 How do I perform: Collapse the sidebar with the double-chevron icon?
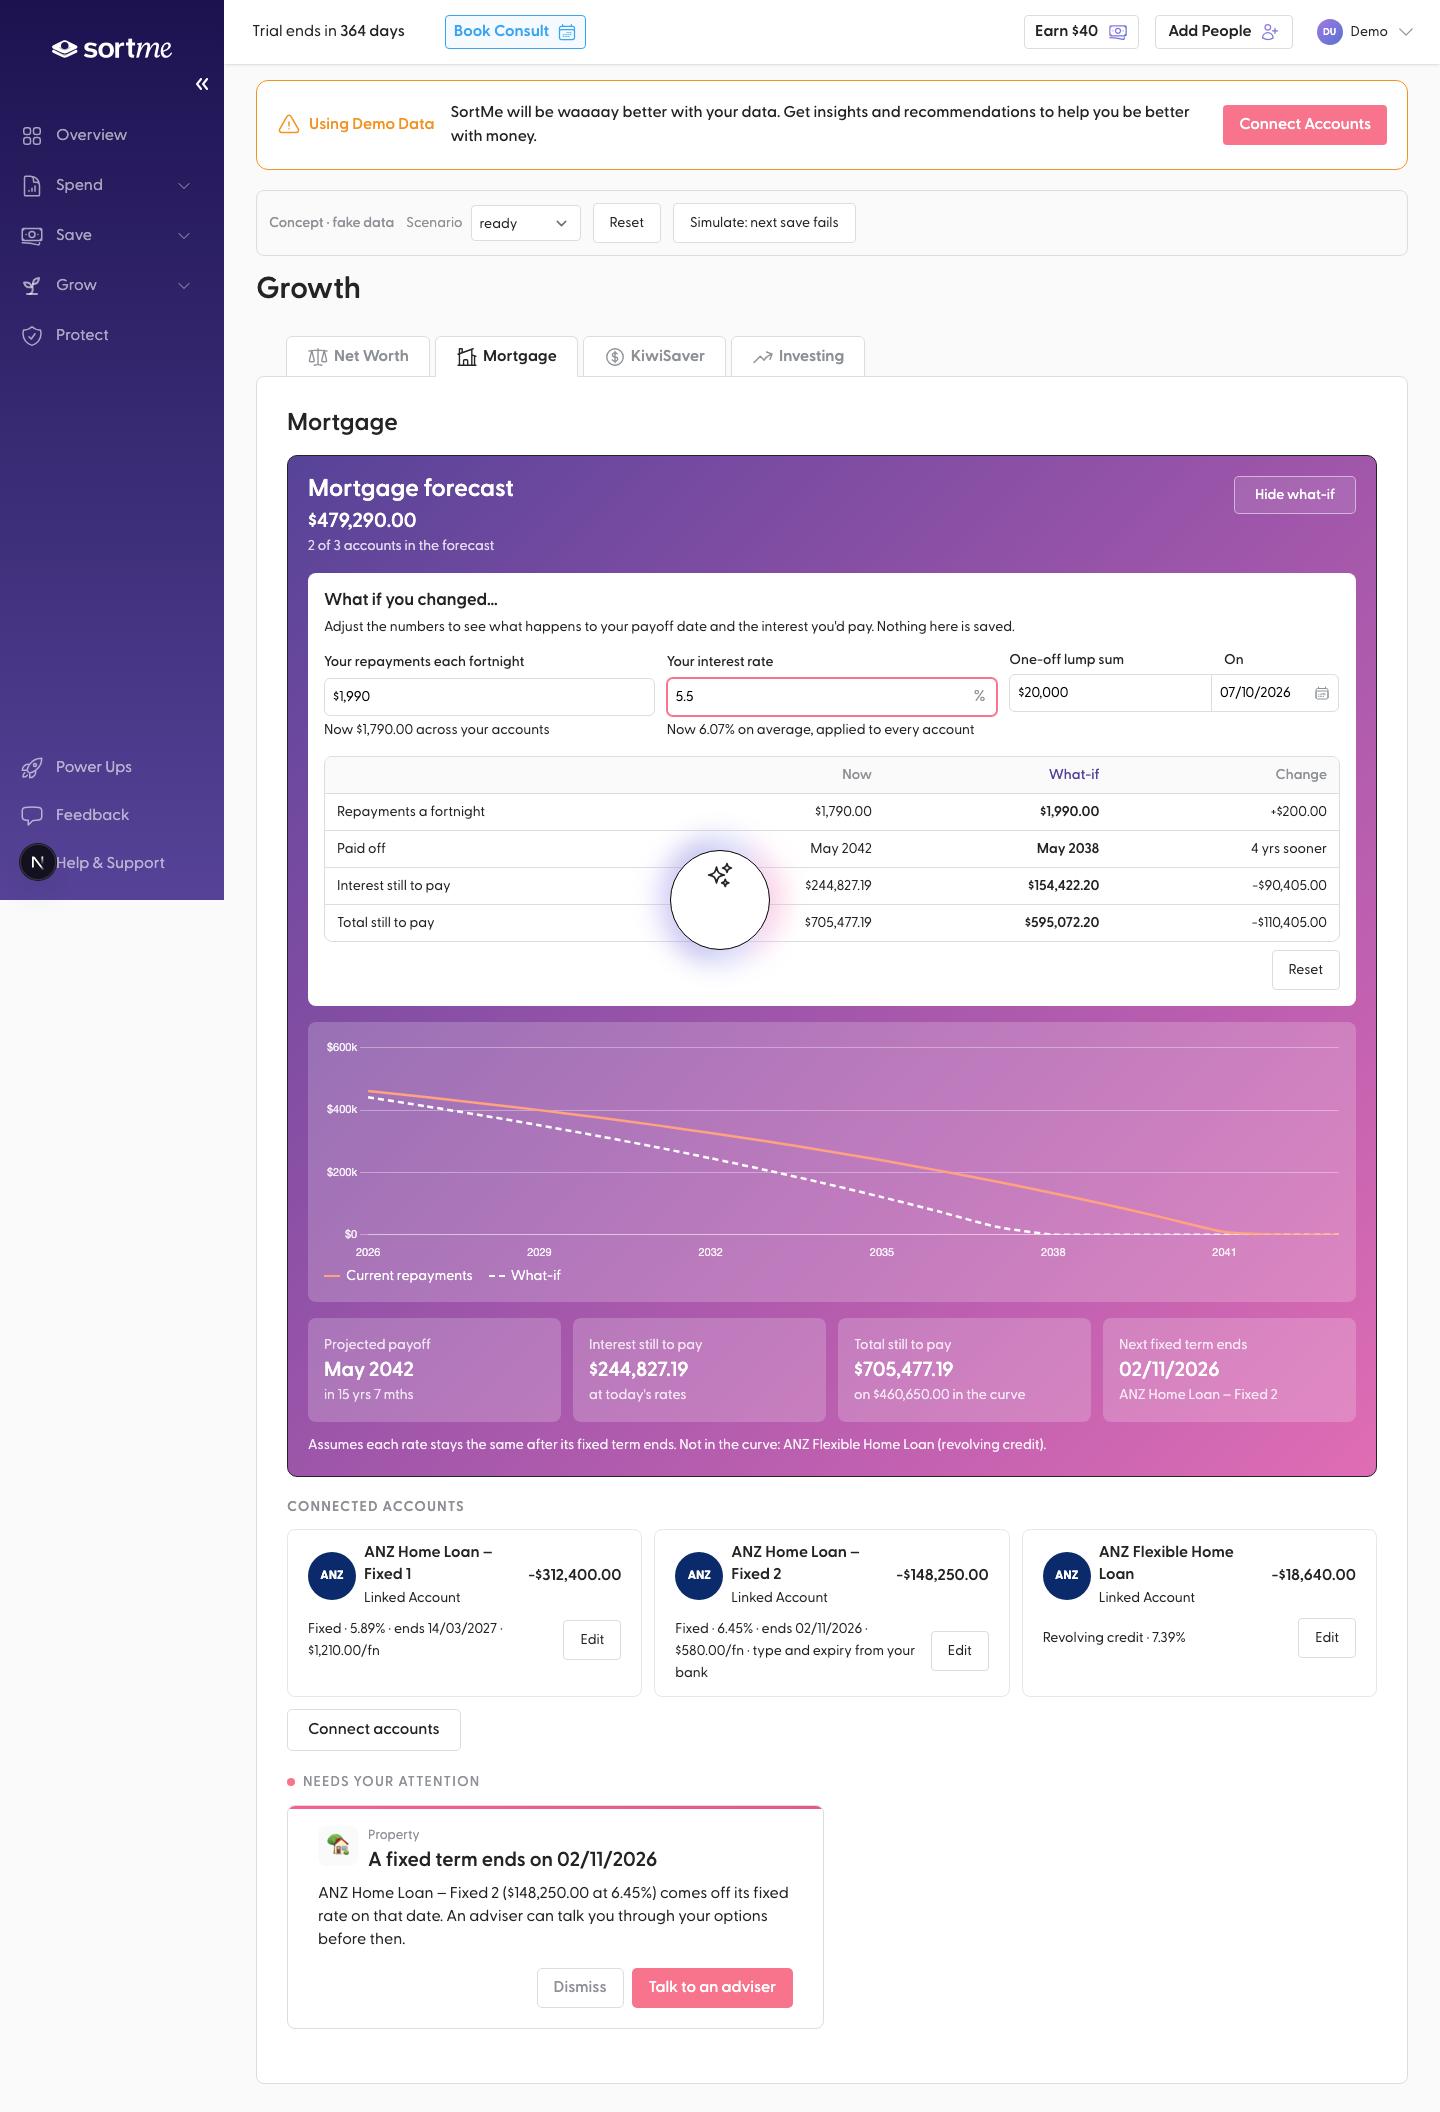tap(202, 84)
